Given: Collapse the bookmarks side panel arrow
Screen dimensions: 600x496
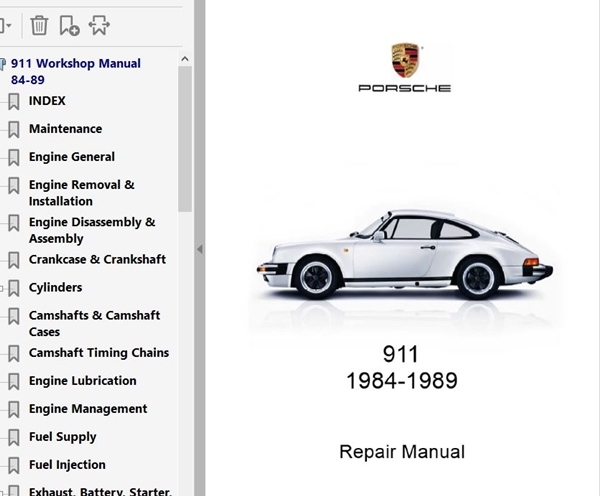Looking at the screenshot, I should point(199,250).
